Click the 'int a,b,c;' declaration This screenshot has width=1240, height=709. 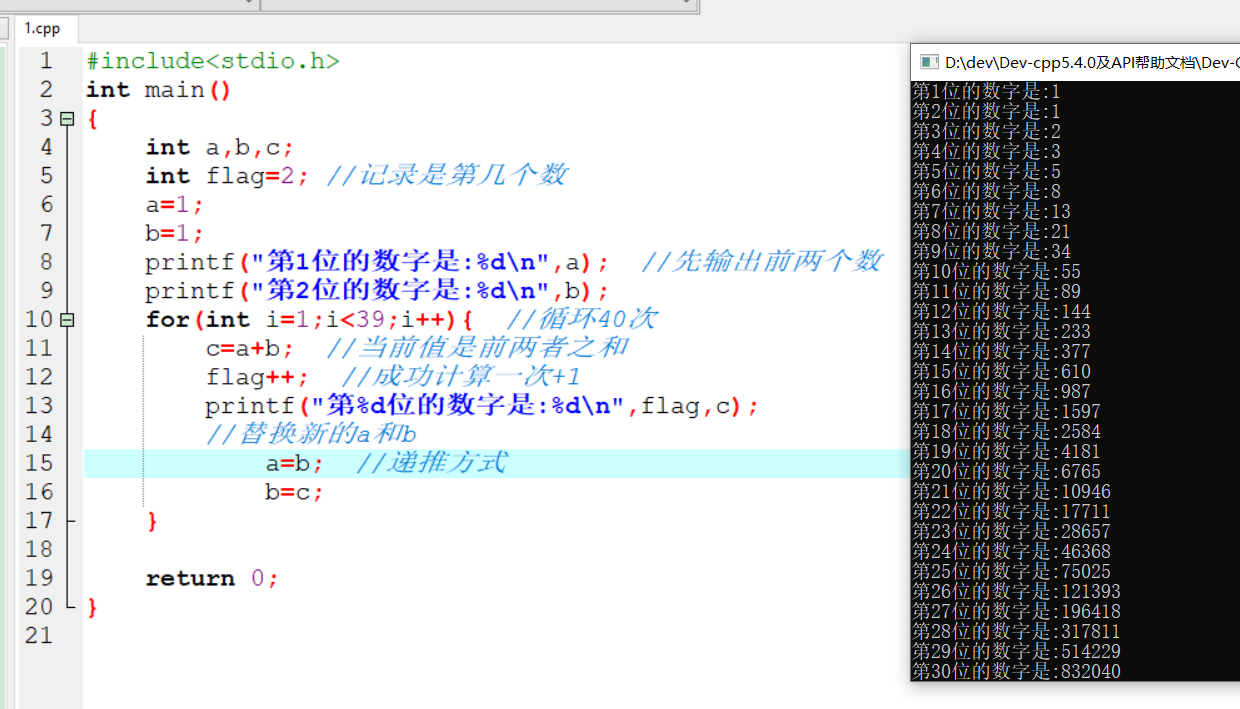pyautogui.click(x=220, y=148)
